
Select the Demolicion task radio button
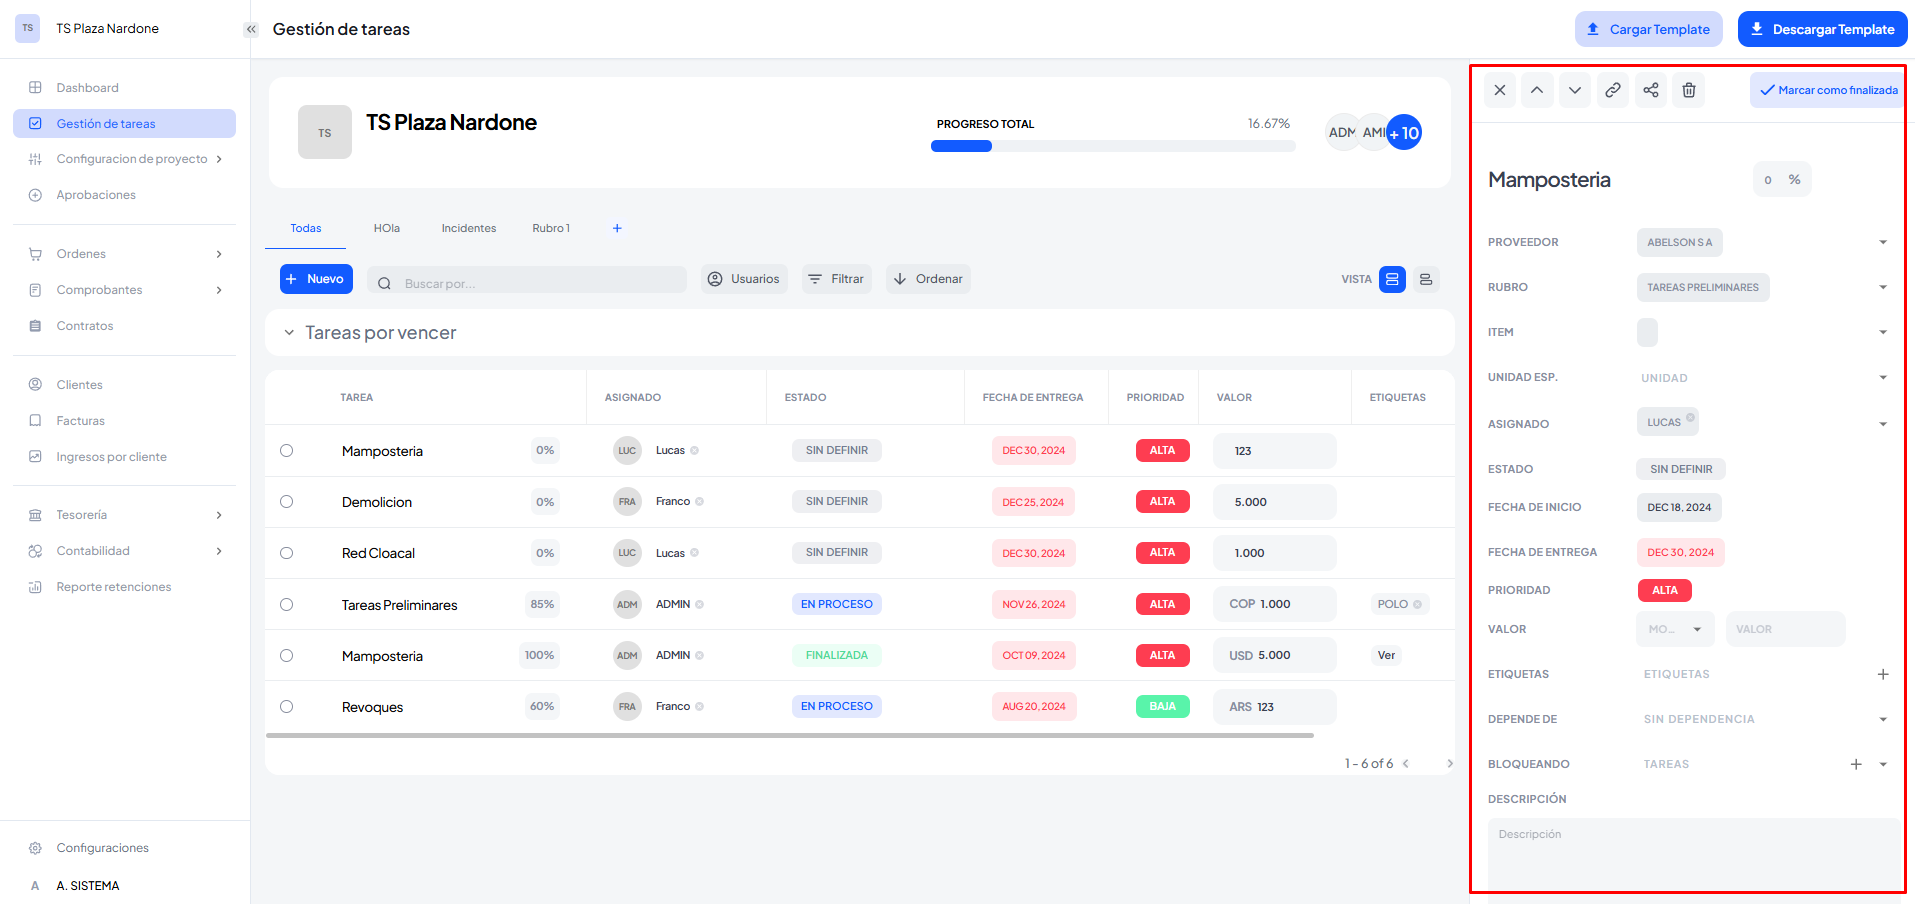click(x=287, y=502)
